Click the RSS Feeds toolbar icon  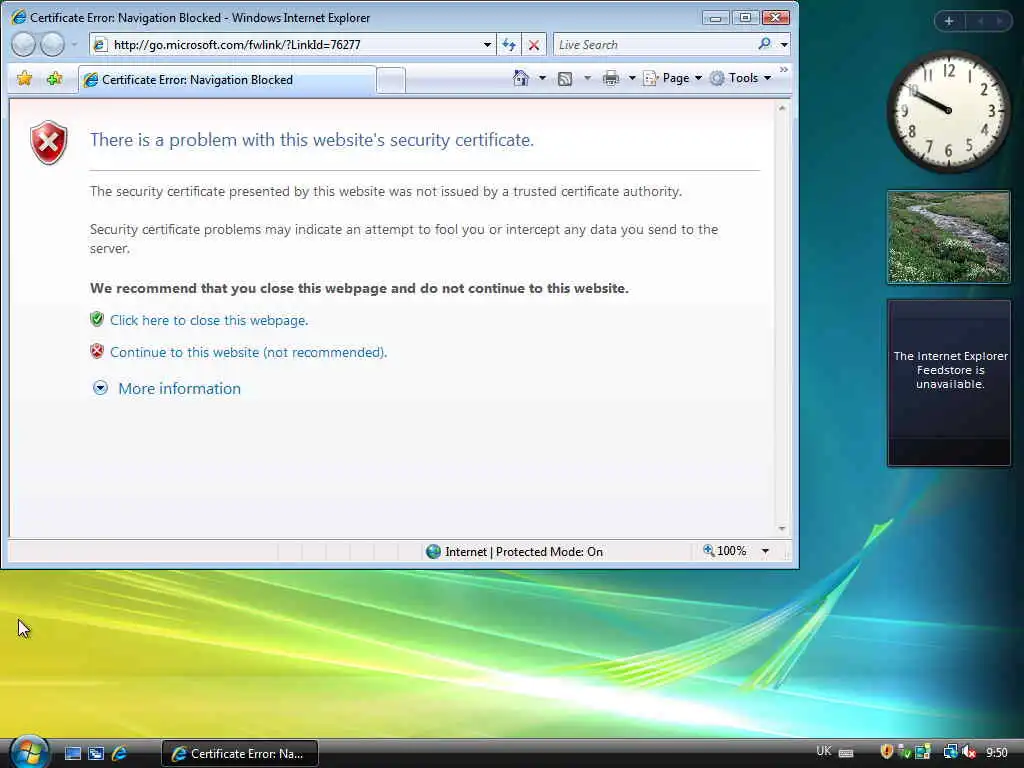pyautogui.click(x=565, y=78)
